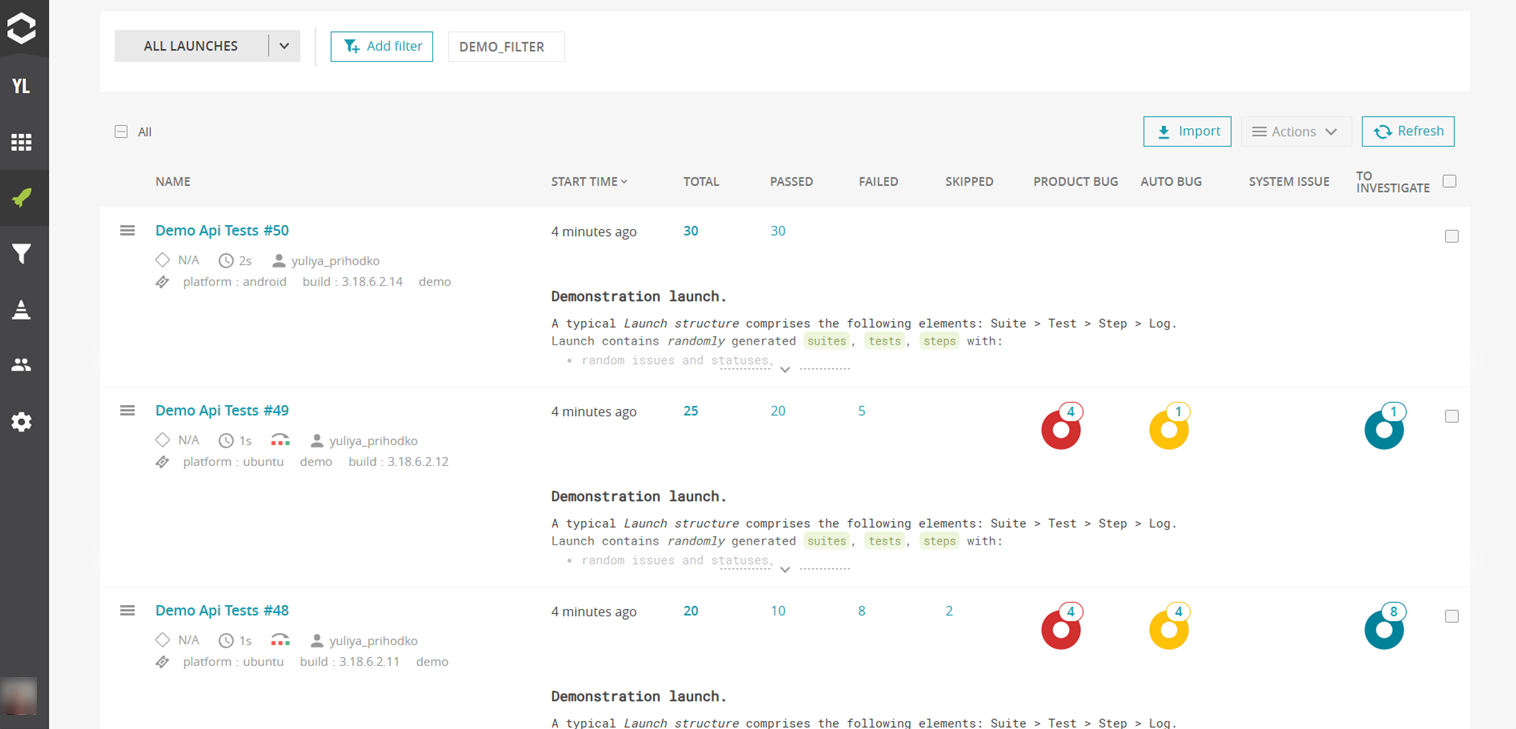Open the Dashboards grid icon

21,142
